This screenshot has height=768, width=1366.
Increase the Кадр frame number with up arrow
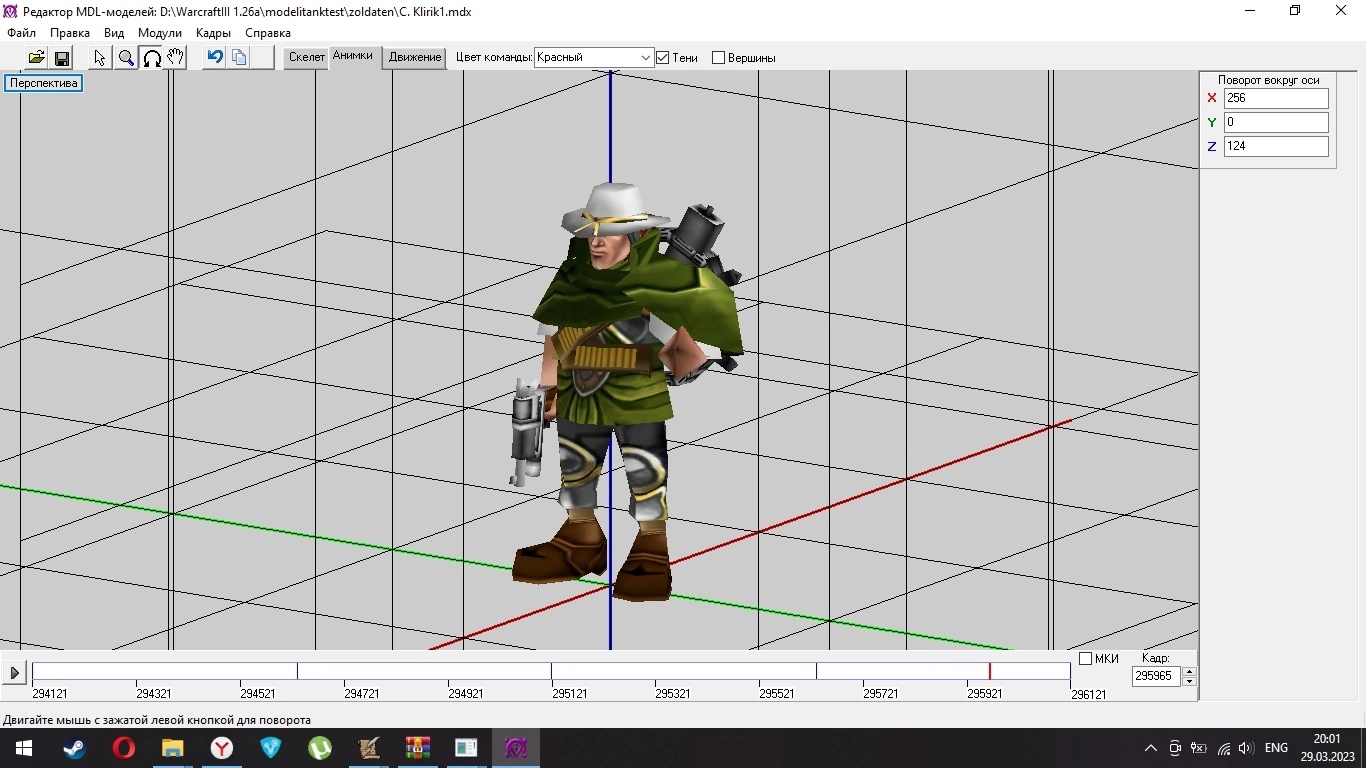tap(1189, 671)
